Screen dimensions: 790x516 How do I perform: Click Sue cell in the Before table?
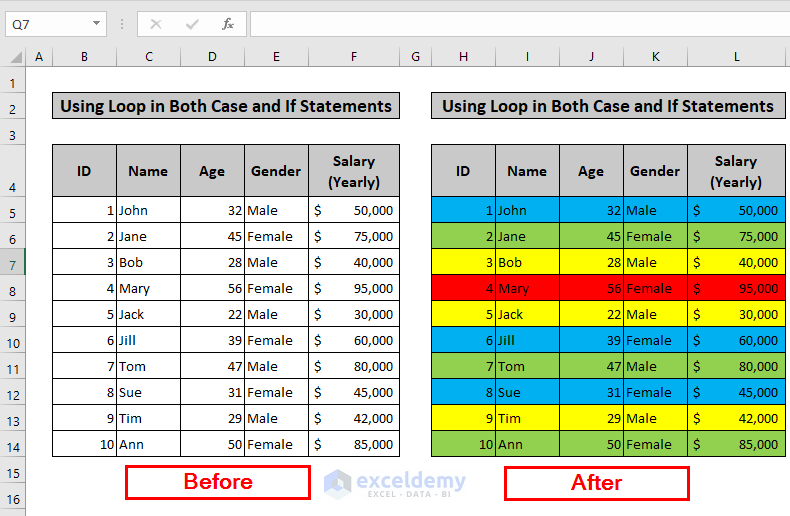tap(149, 392)
